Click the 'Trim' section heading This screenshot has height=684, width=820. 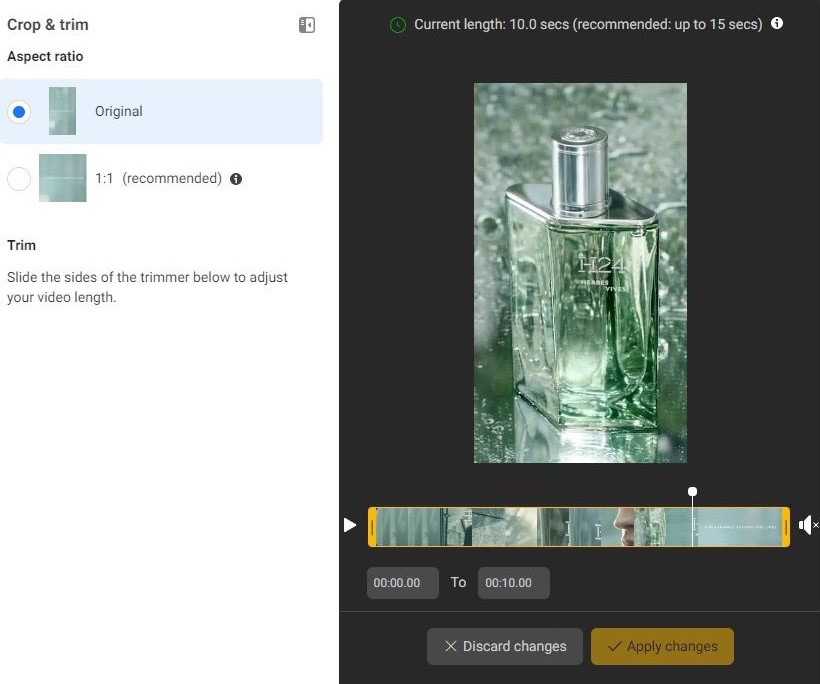pos(21,245)
